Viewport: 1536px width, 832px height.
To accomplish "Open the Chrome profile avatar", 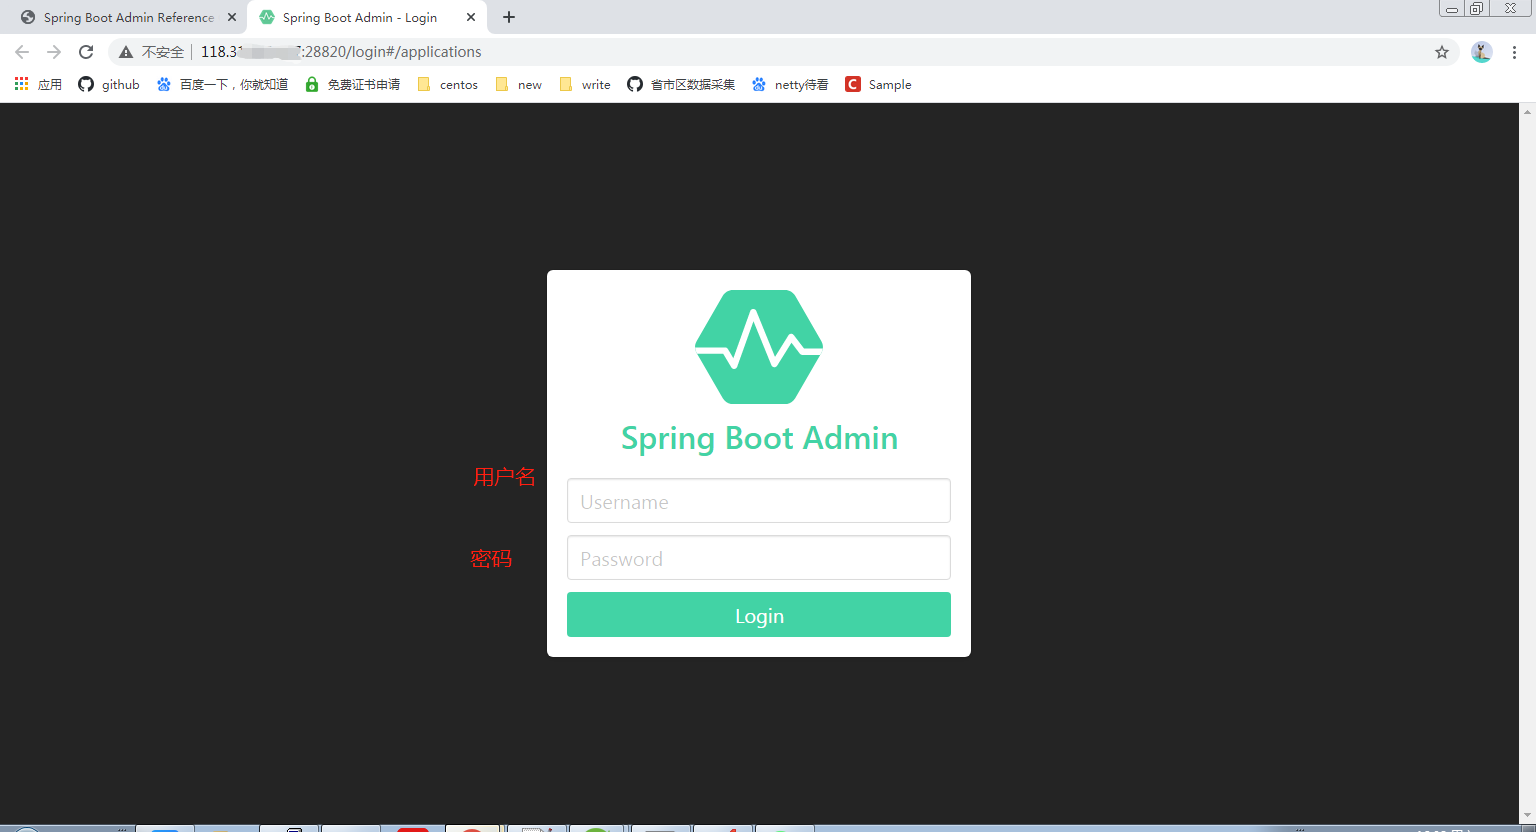I will click(1482, 52).
